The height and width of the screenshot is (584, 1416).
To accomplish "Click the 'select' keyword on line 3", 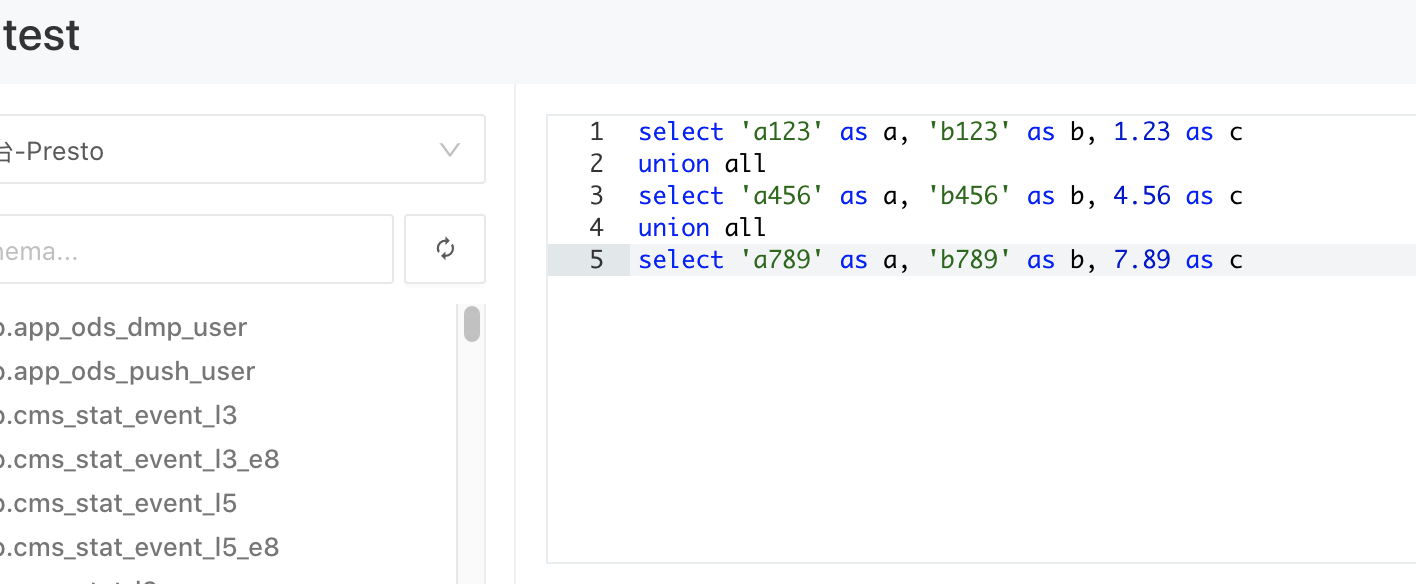I will pyautogui.click(x=680, y=195).
